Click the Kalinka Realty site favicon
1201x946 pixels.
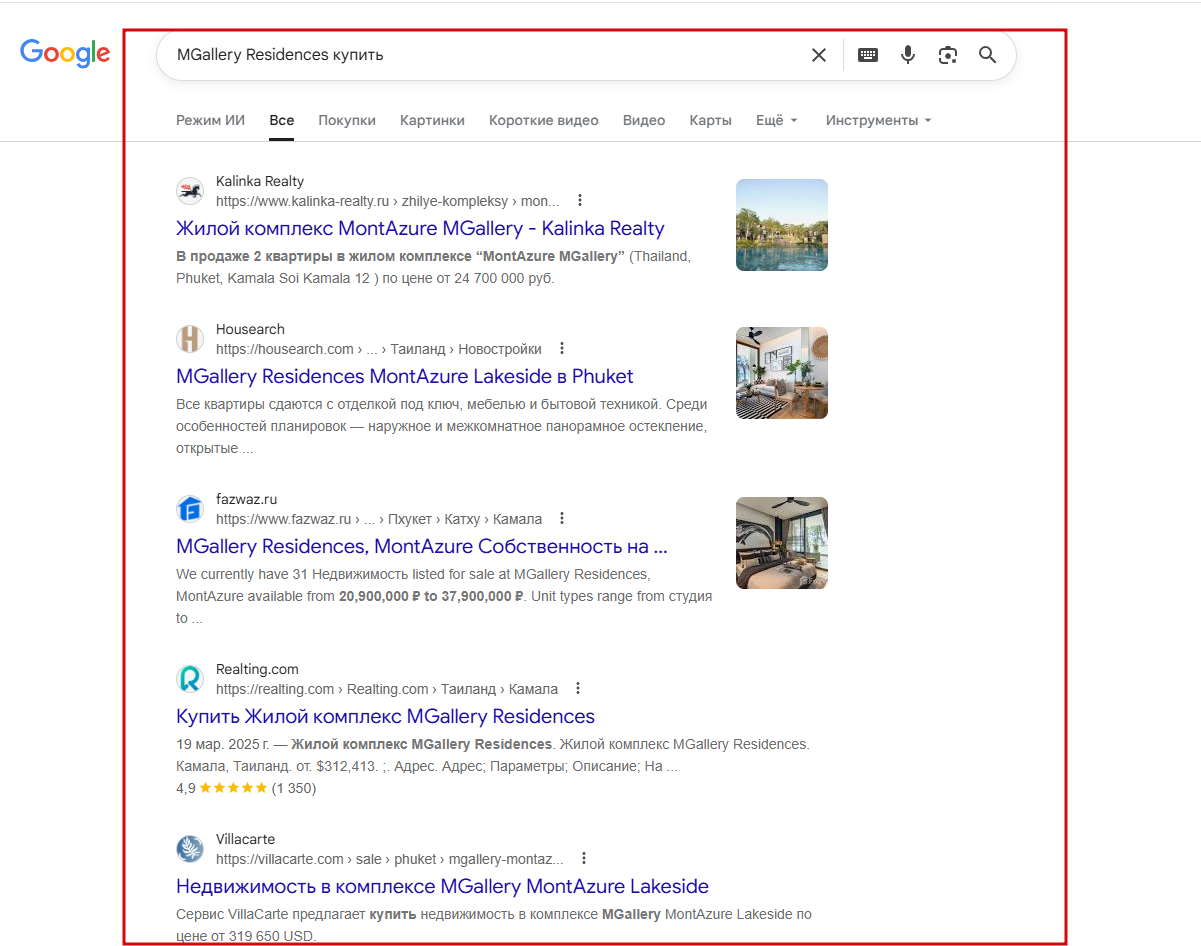tap(190, 190)
